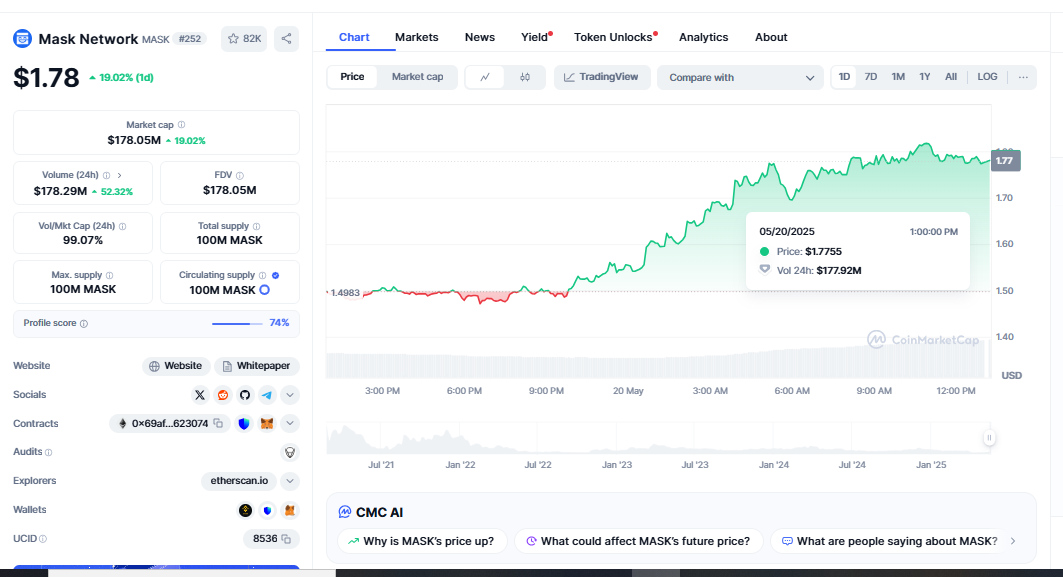This screenshot has height=577, width=1063.
Task: Click the Profile score 74% progress bar
Action: tap(237, 323)
